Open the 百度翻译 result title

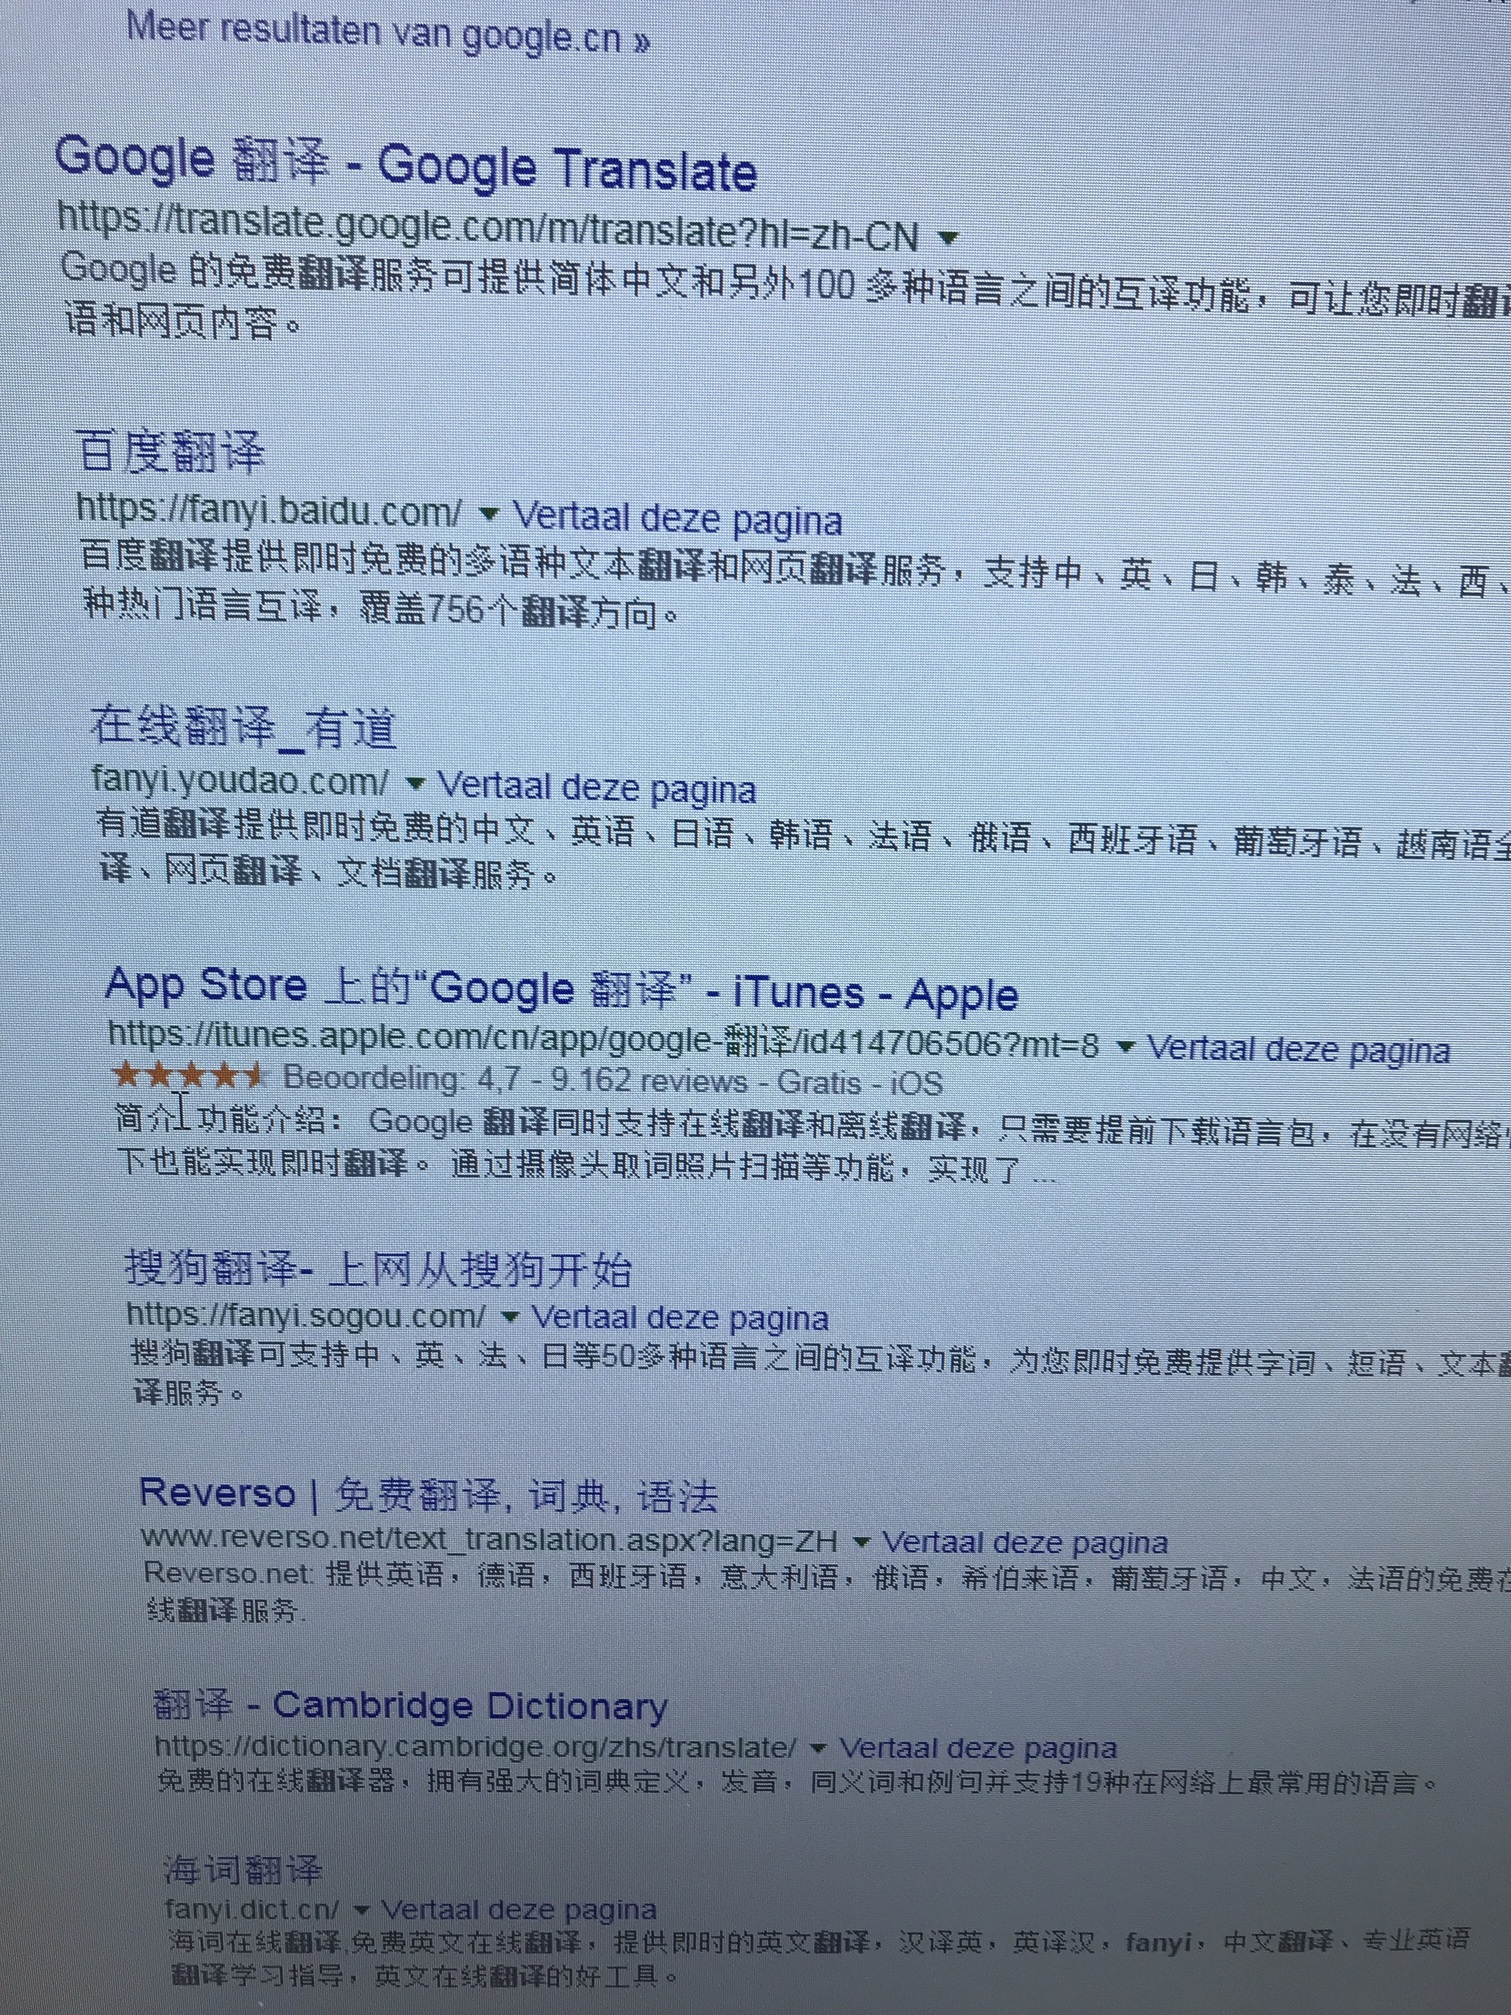[170, 451]
